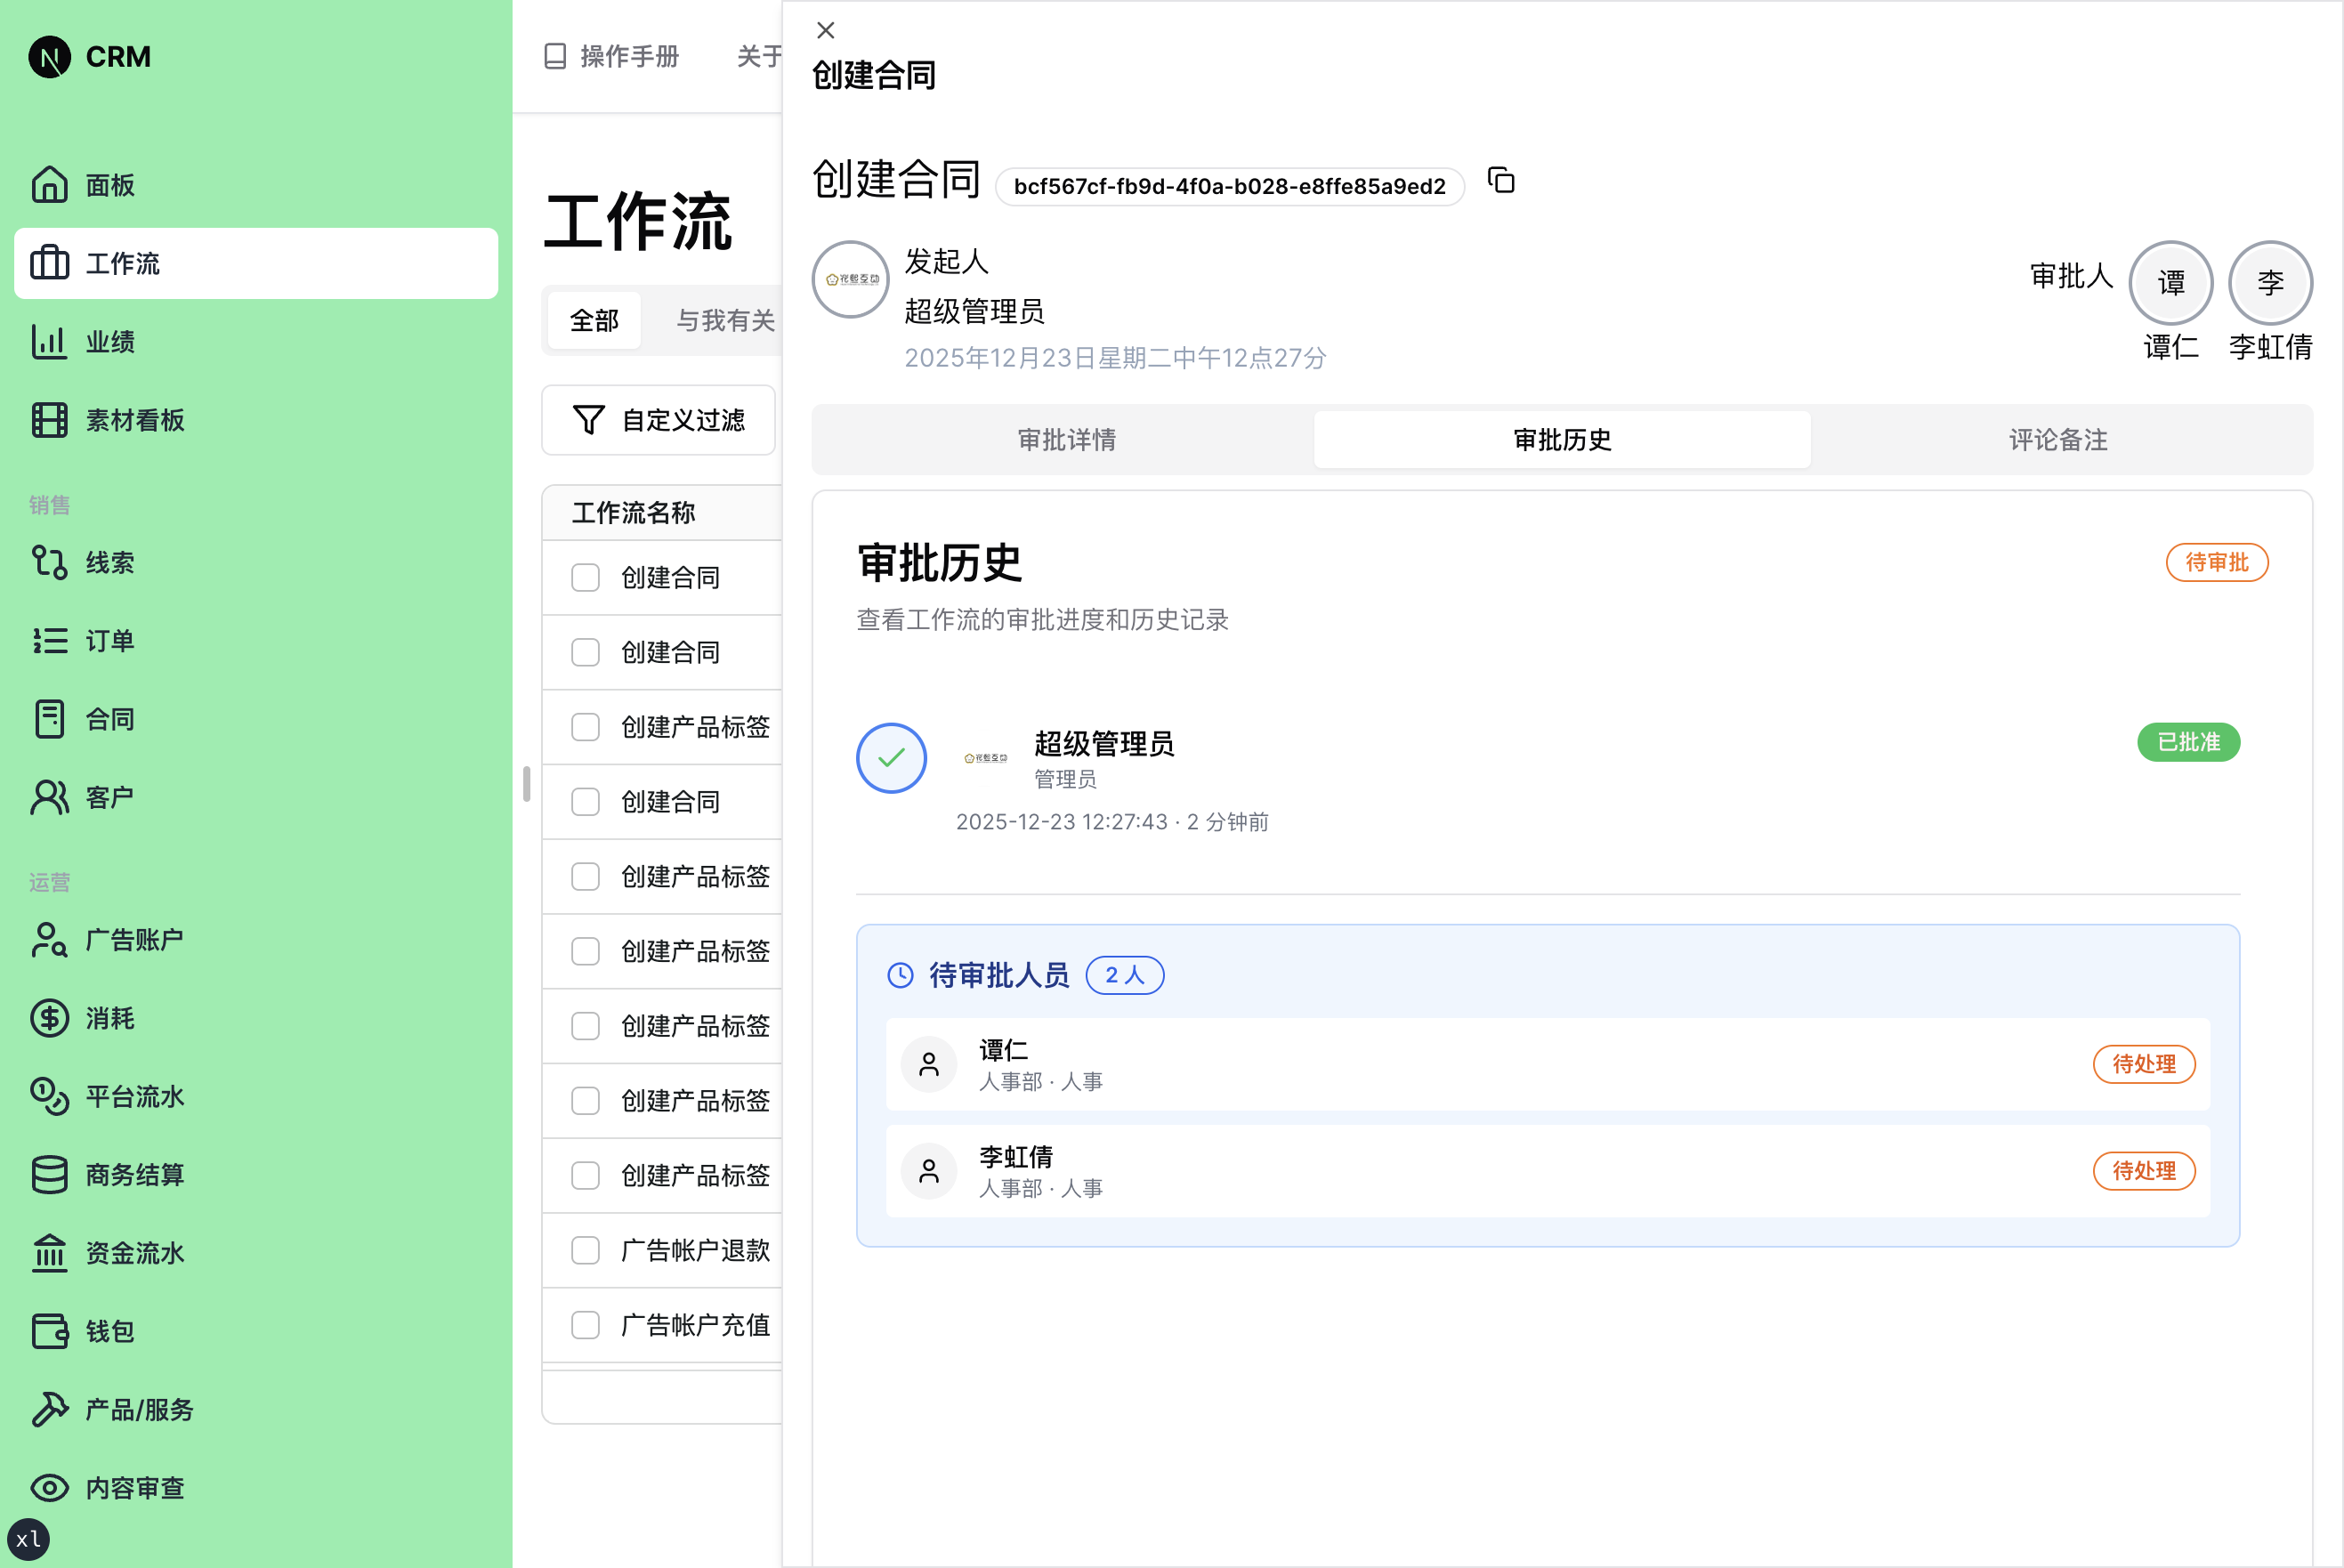Image resolution: width=2344 pixels, height=1568 pixels.
Task: Click approver avatar 李虹倩 at top right
Action: coord(2270,282)
